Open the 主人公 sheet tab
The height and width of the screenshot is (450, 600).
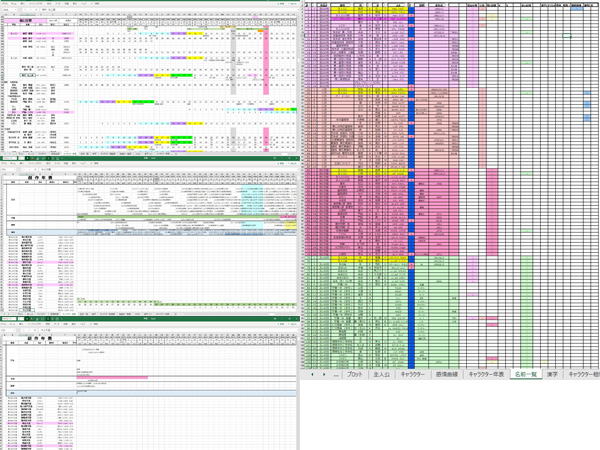pos(381,373)
